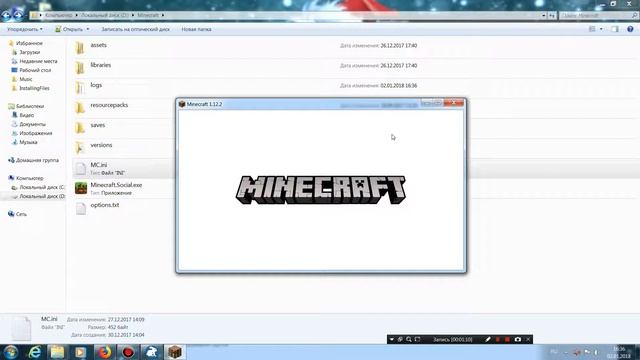Select Домашняя группа in navigation pane
Screen dimensions: 640x360
tap(37, 160)
